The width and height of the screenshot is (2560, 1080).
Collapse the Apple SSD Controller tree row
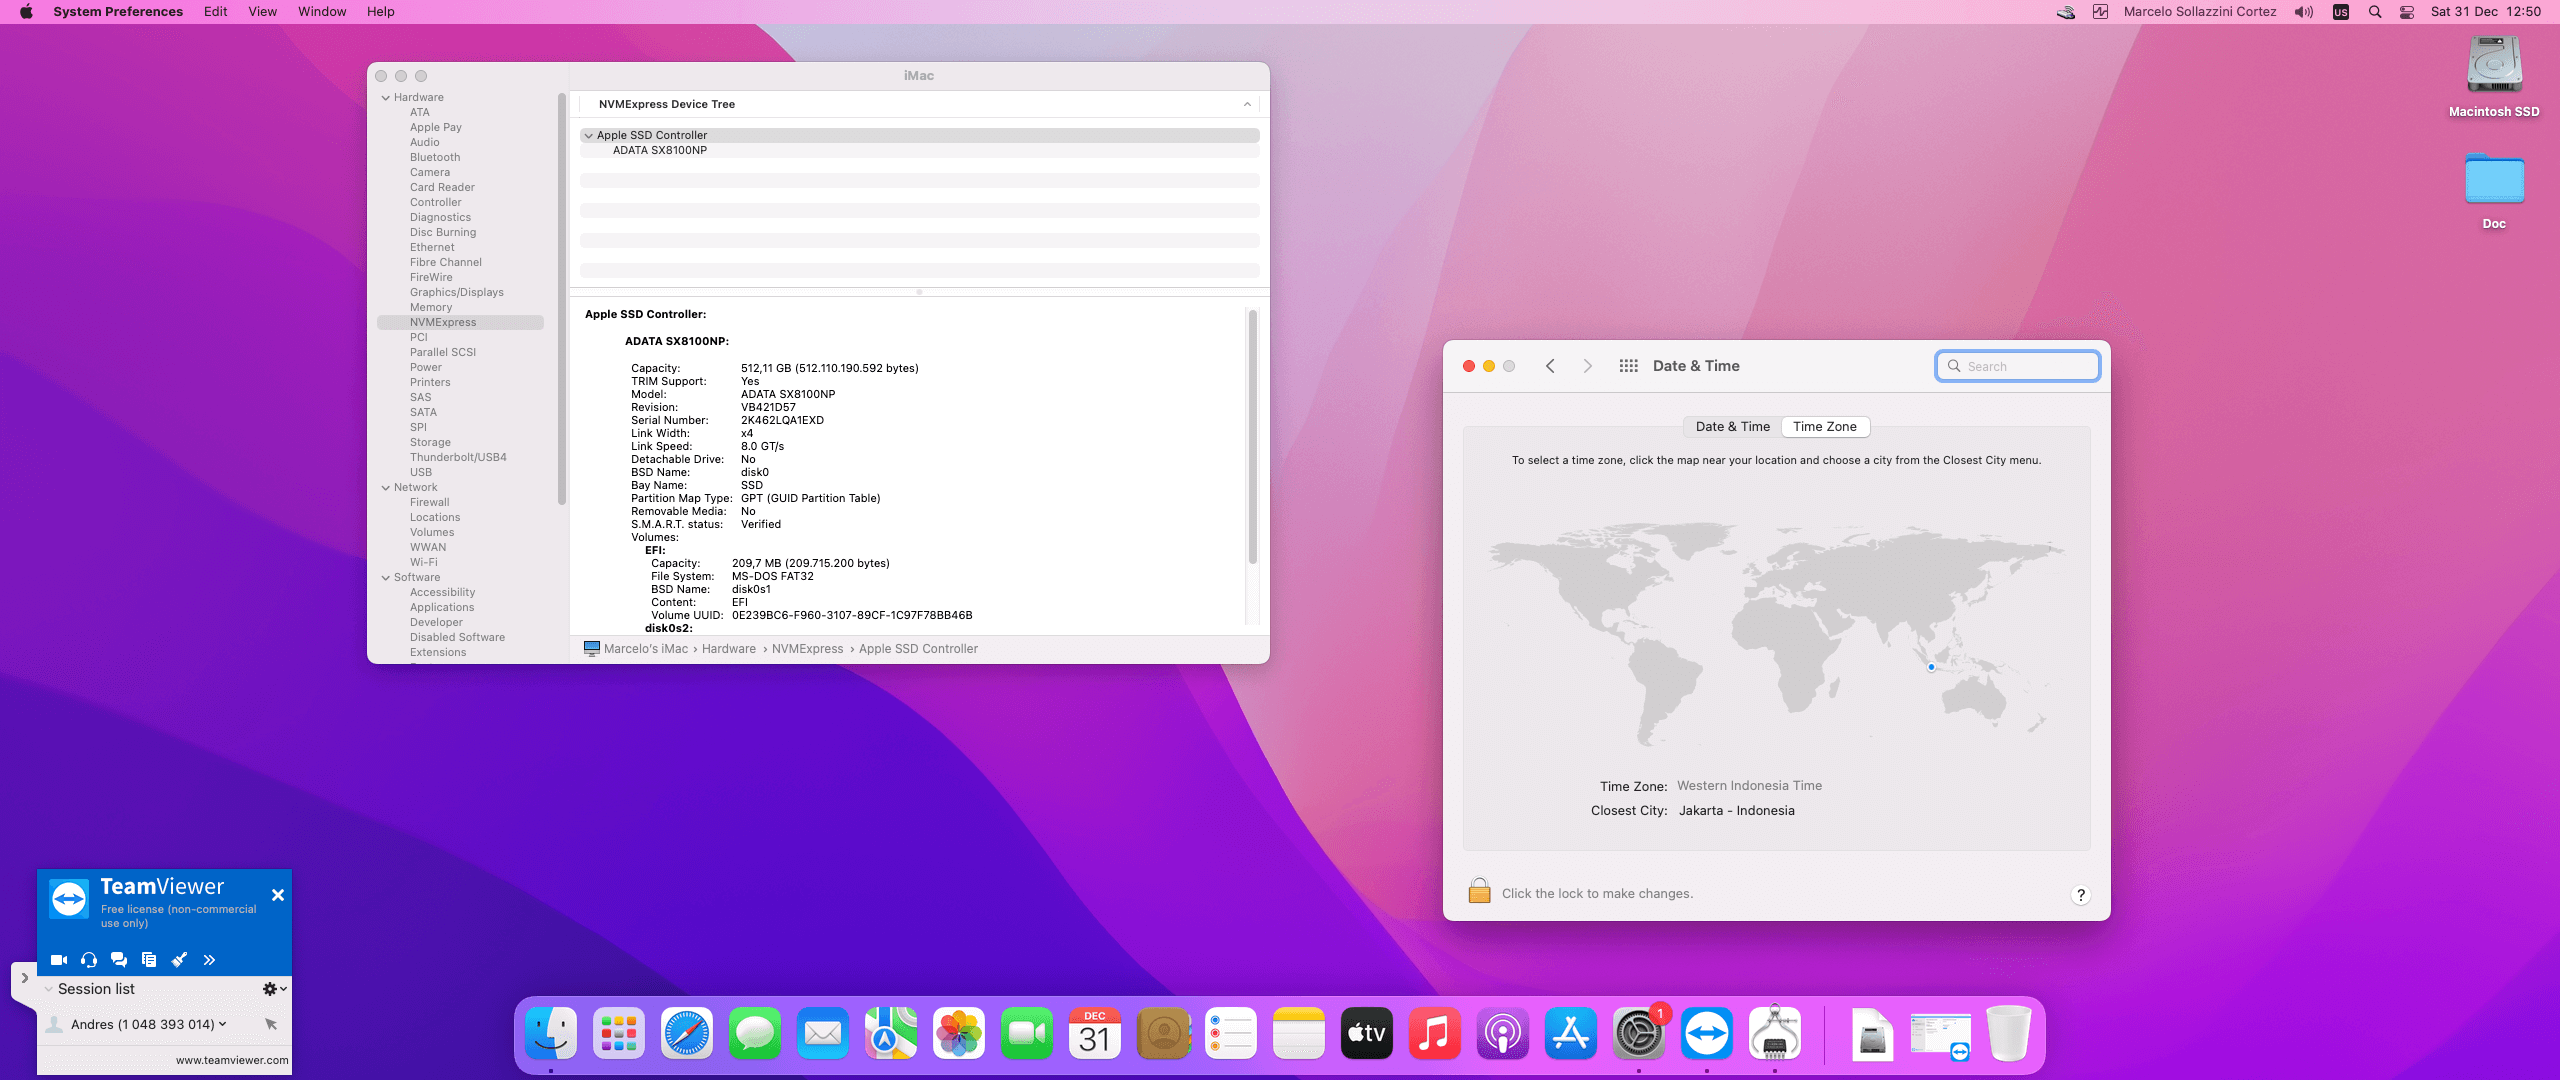click(589, 136)
